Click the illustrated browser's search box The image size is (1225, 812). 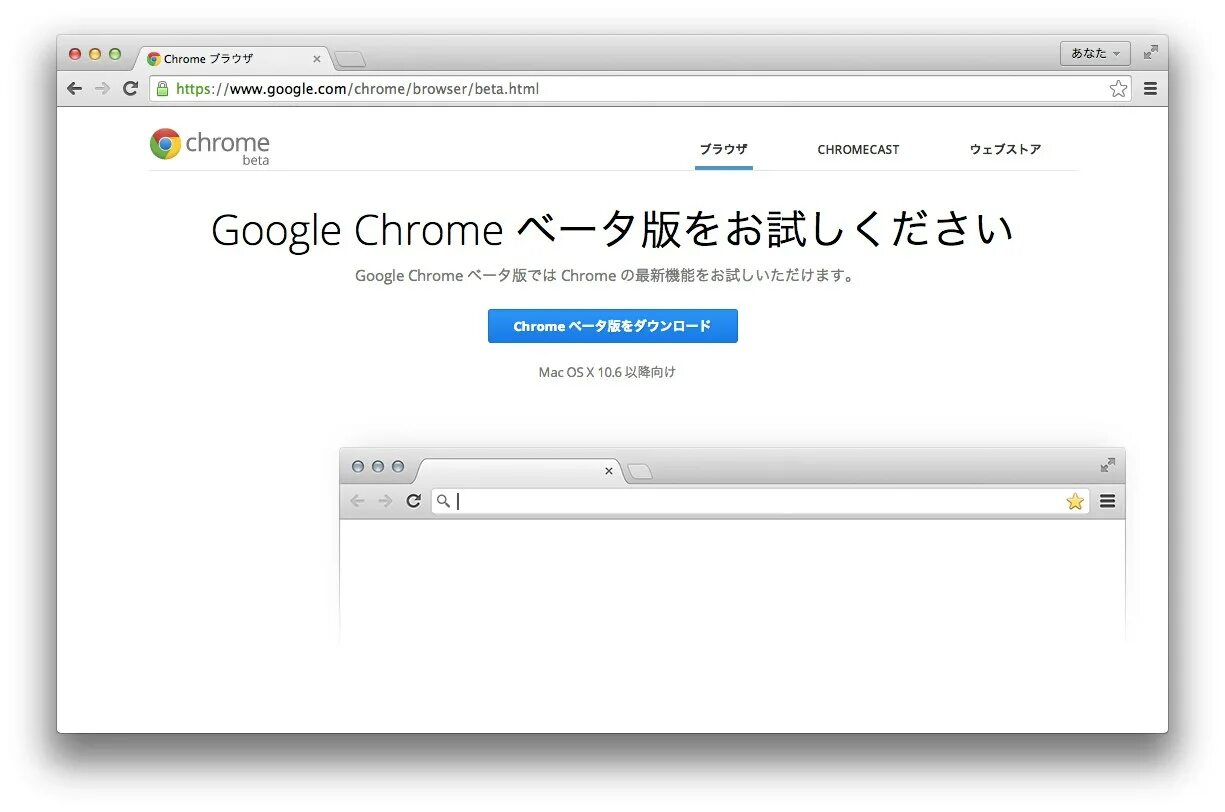coord(760,501)
